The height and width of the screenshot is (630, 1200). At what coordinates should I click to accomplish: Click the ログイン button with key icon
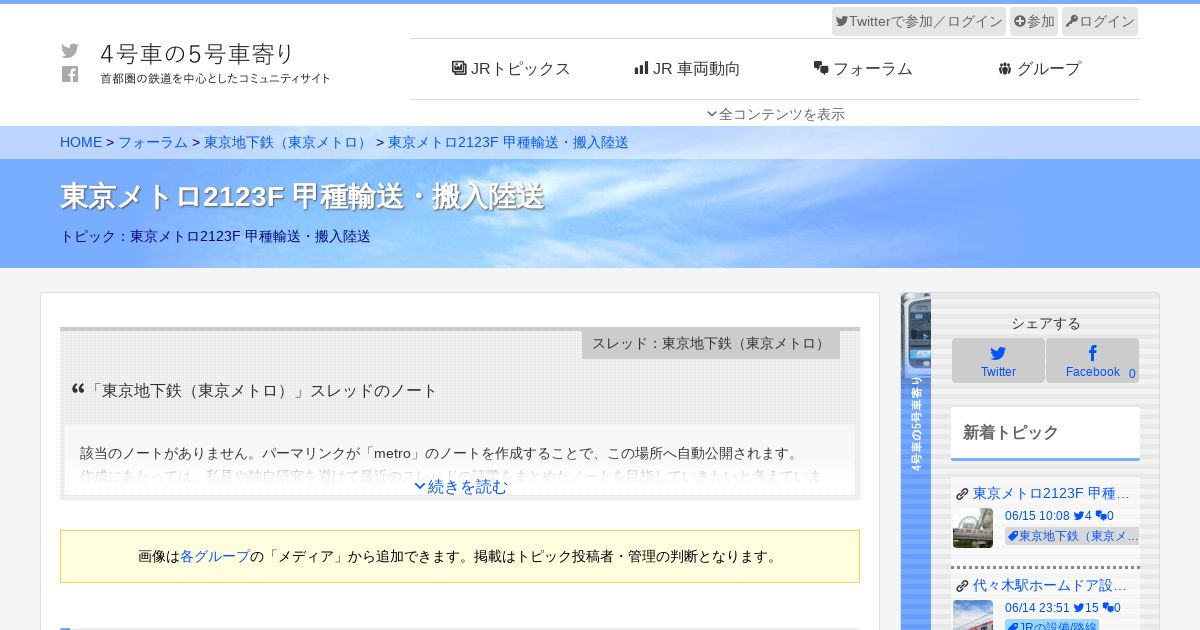point(1100,21)
